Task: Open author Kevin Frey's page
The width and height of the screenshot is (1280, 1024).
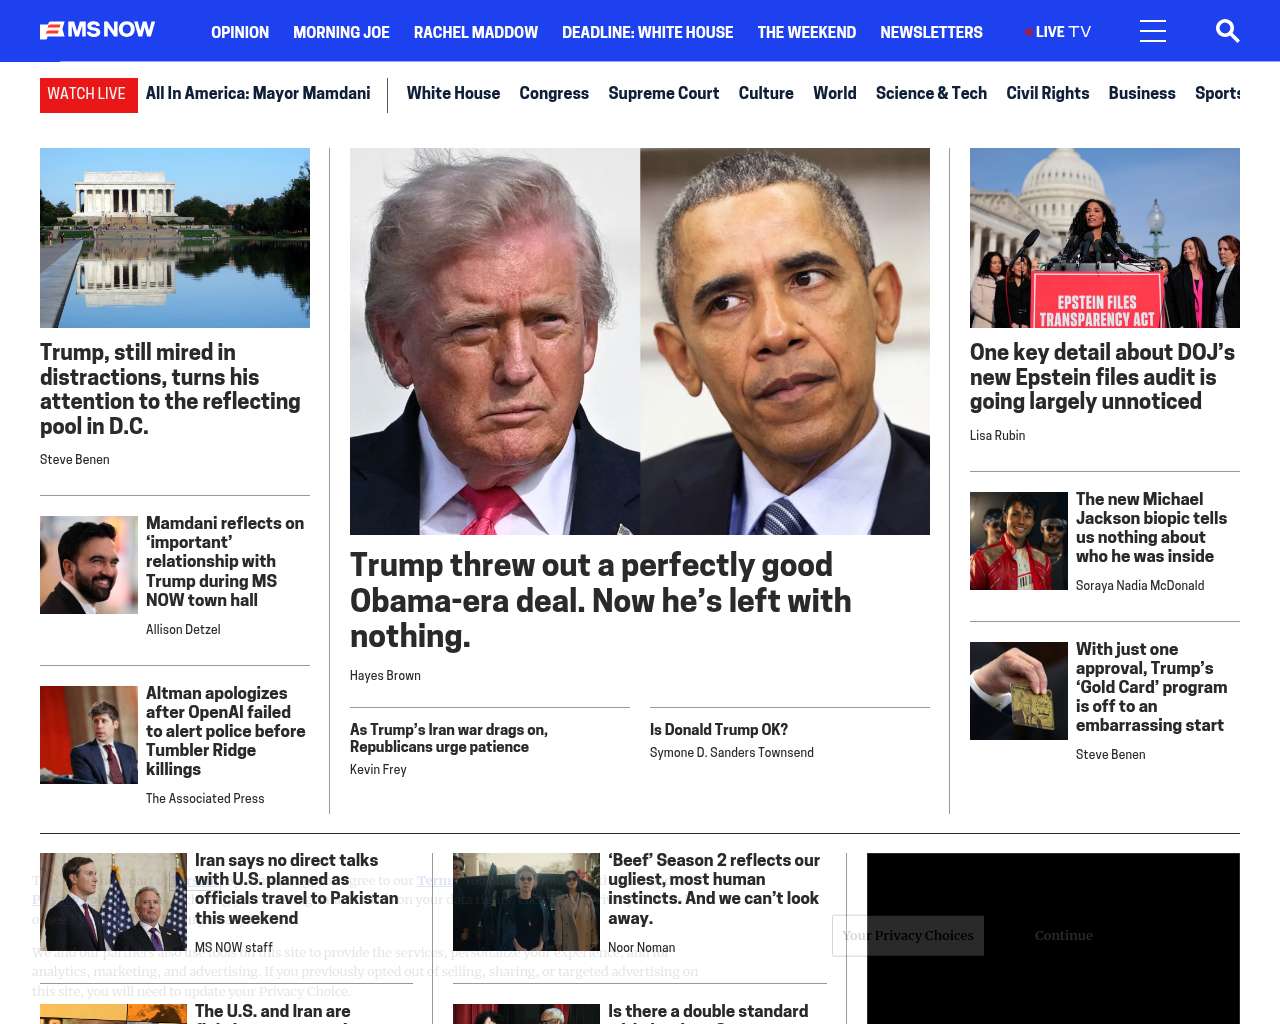Action: tap(378, 770)
